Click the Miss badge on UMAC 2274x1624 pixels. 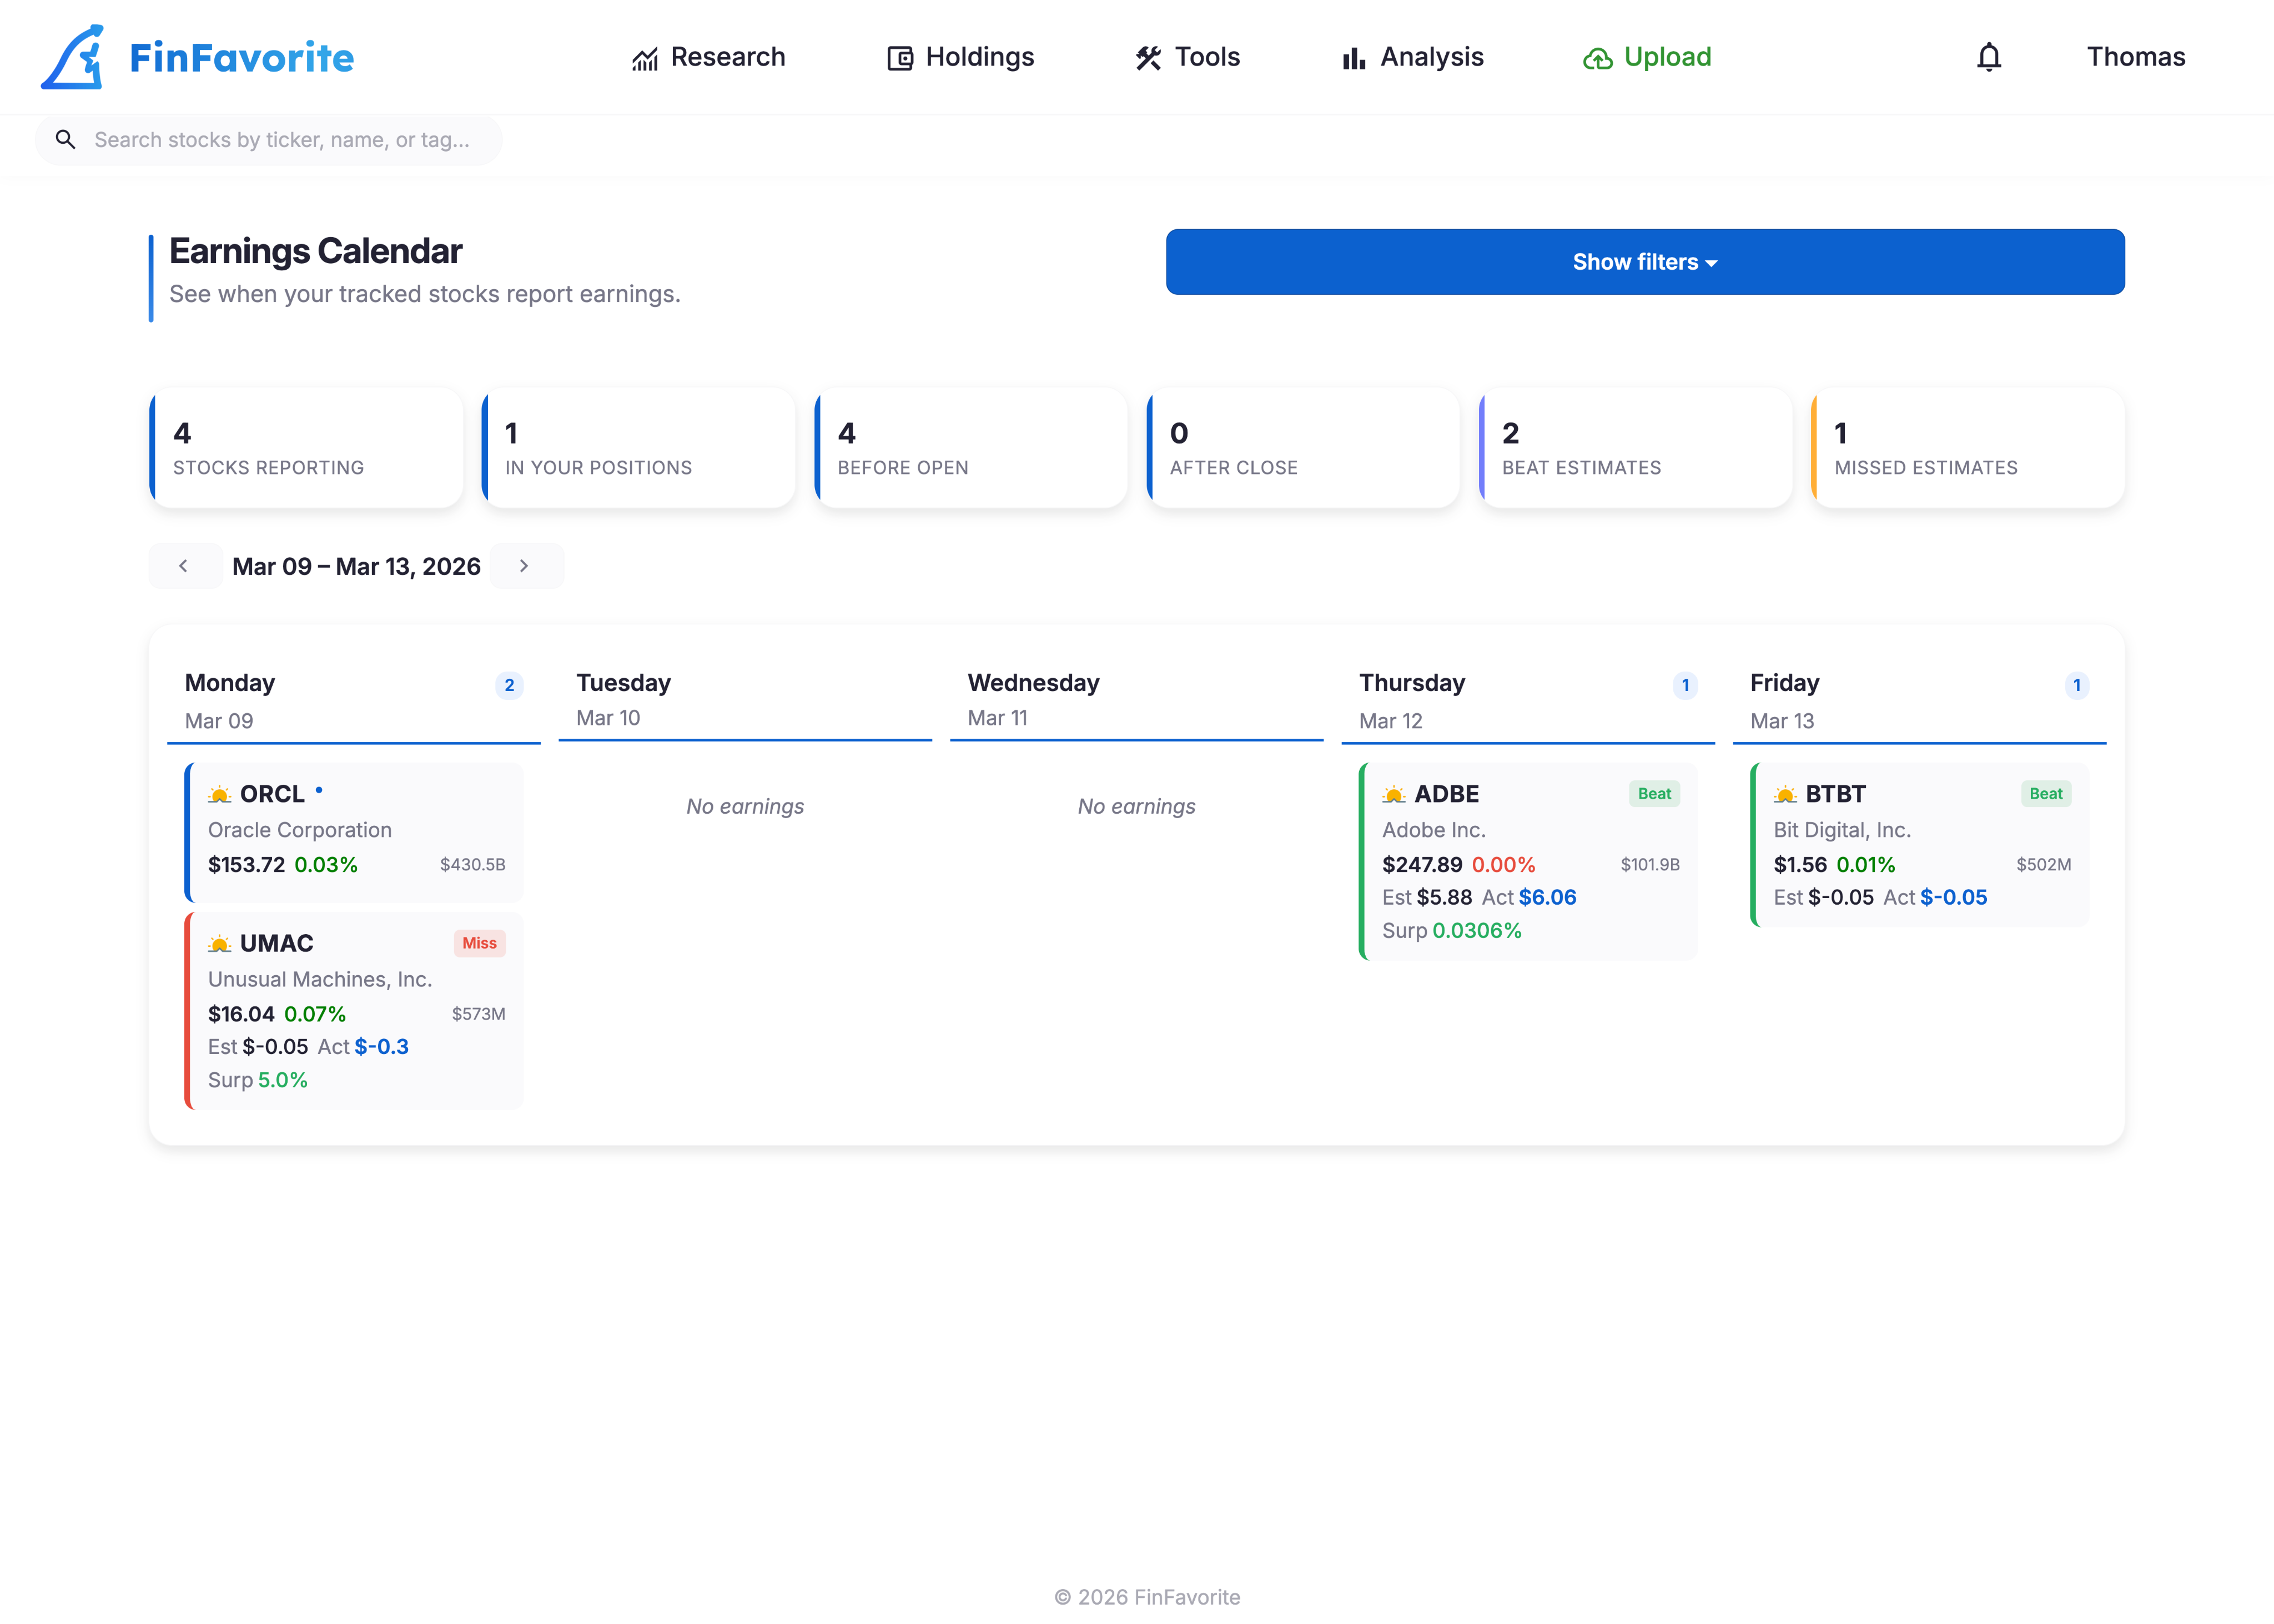479,943
